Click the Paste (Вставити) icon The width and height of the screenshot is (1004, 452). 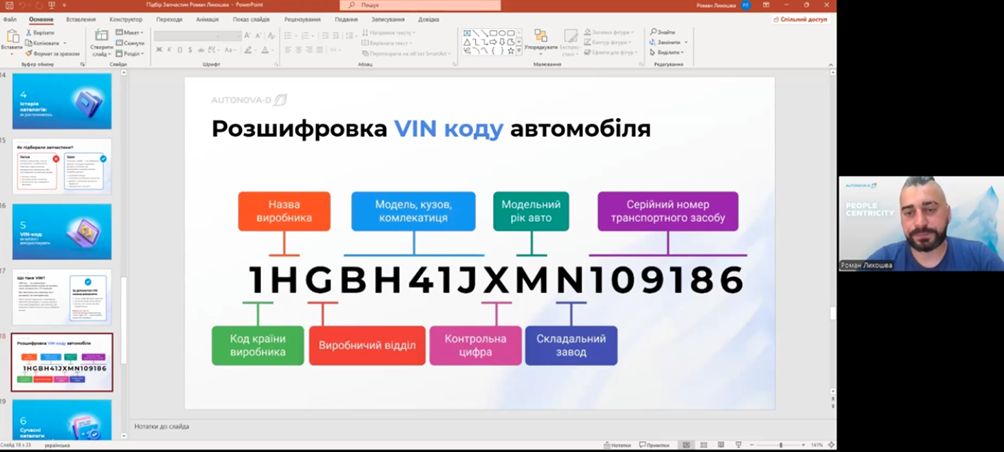12,36
